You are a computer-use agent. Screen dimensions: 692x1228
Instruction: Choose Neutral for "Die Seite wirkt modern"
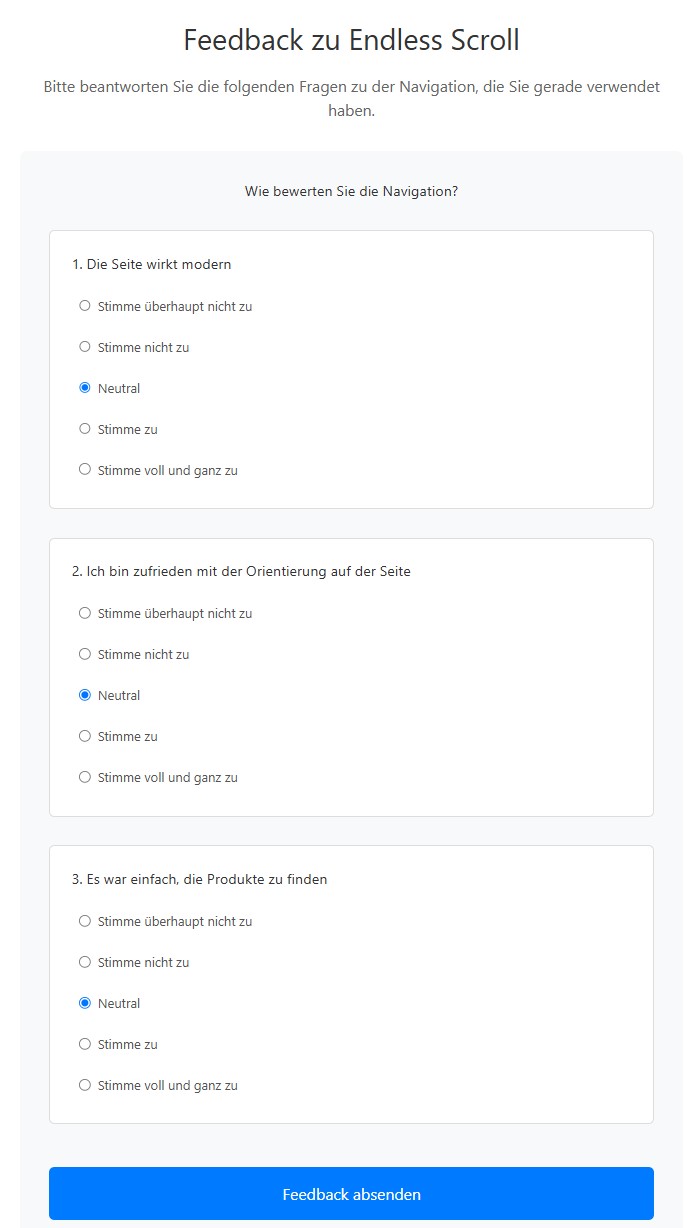pyautogui.click(x=85, y=388)
